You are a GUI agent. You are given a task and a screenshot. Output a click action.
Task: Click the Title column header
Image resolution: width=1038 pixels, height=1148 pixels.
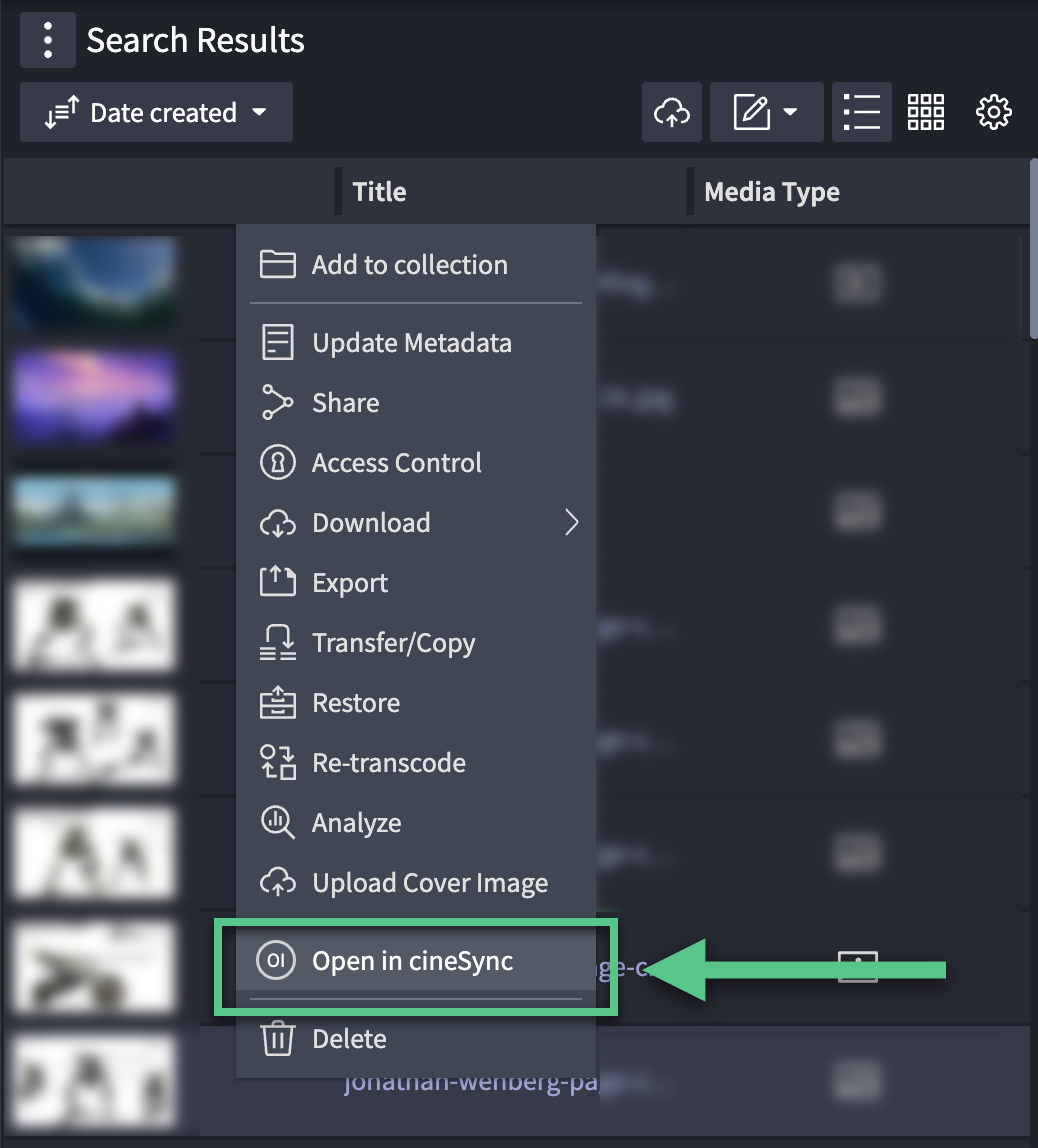pyautogui.click(x=378, y=191)
